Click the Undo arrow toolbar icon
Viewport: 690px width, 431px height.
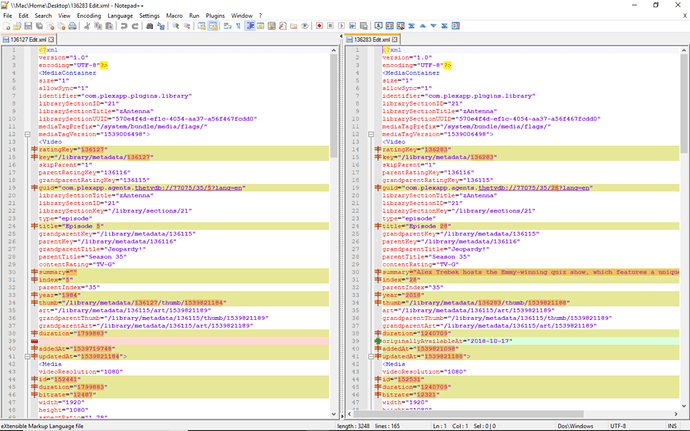pyautogui.click(x=124, y=27)
